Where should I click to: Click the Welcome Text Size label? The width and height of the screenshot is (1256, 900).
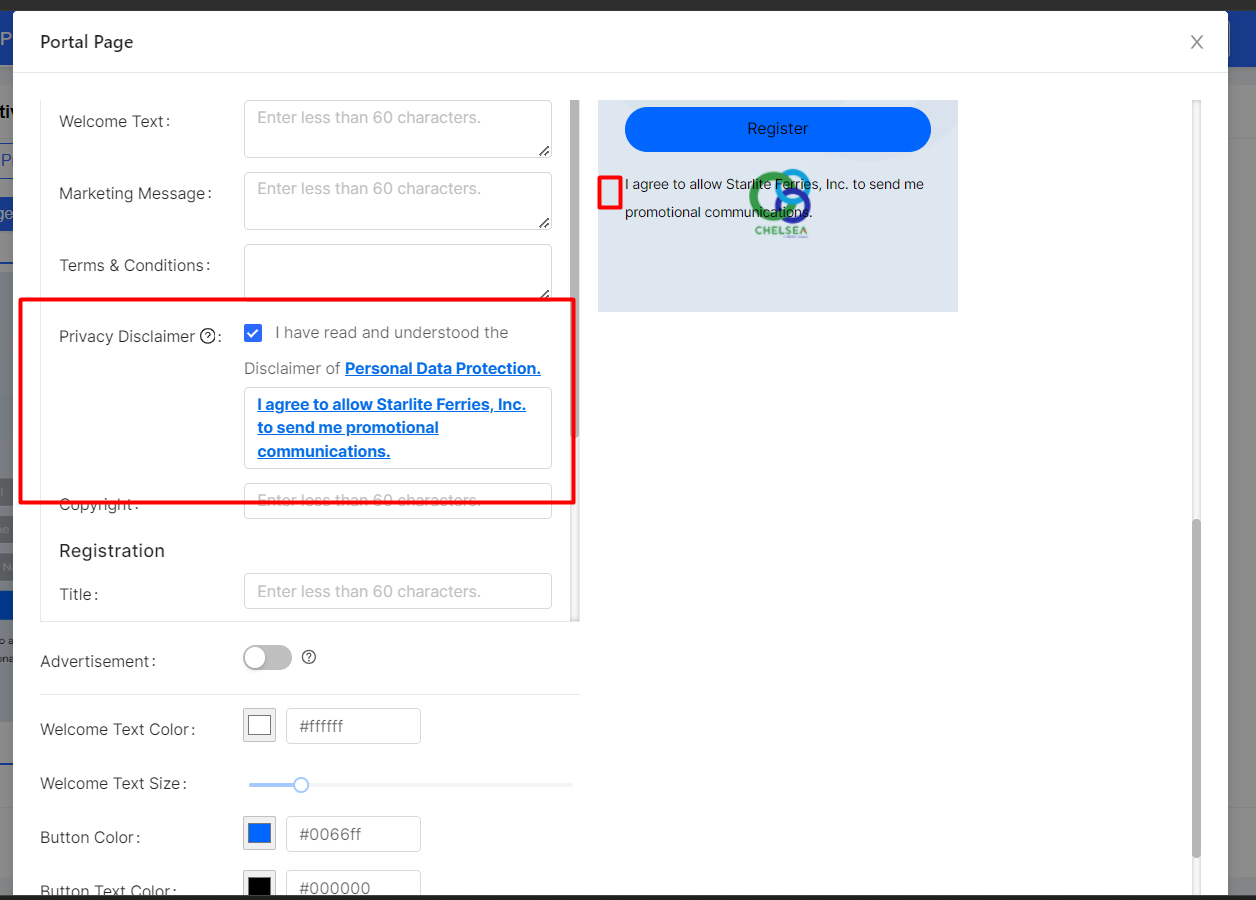pos(113,784)
